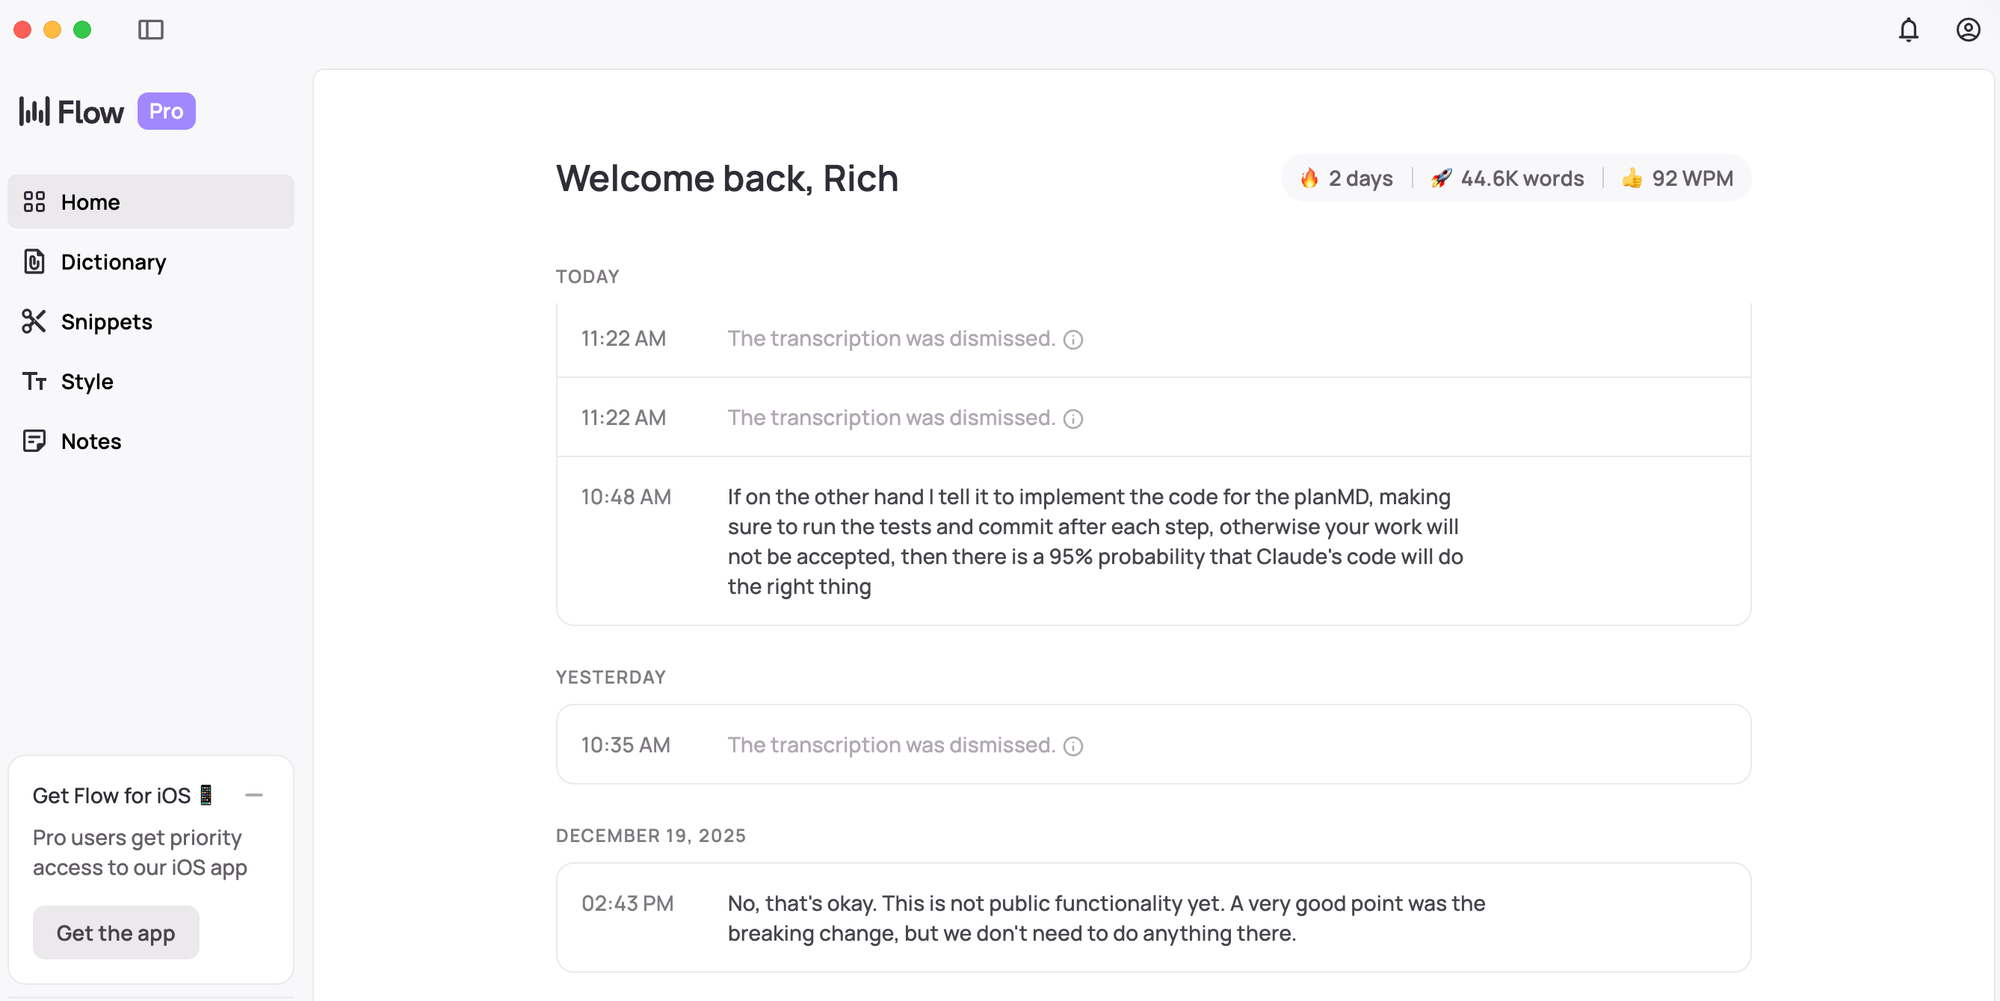This screenshot has height=1001, width=2000.
Task: Open the notifications bell
Action: pos(1908,30)
